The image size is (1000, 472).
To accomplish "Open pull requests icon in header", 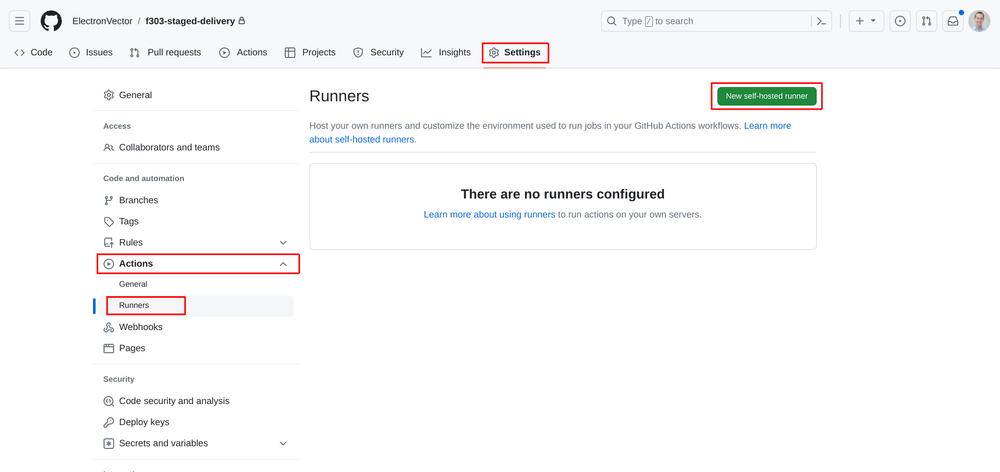I will (926, 21).
